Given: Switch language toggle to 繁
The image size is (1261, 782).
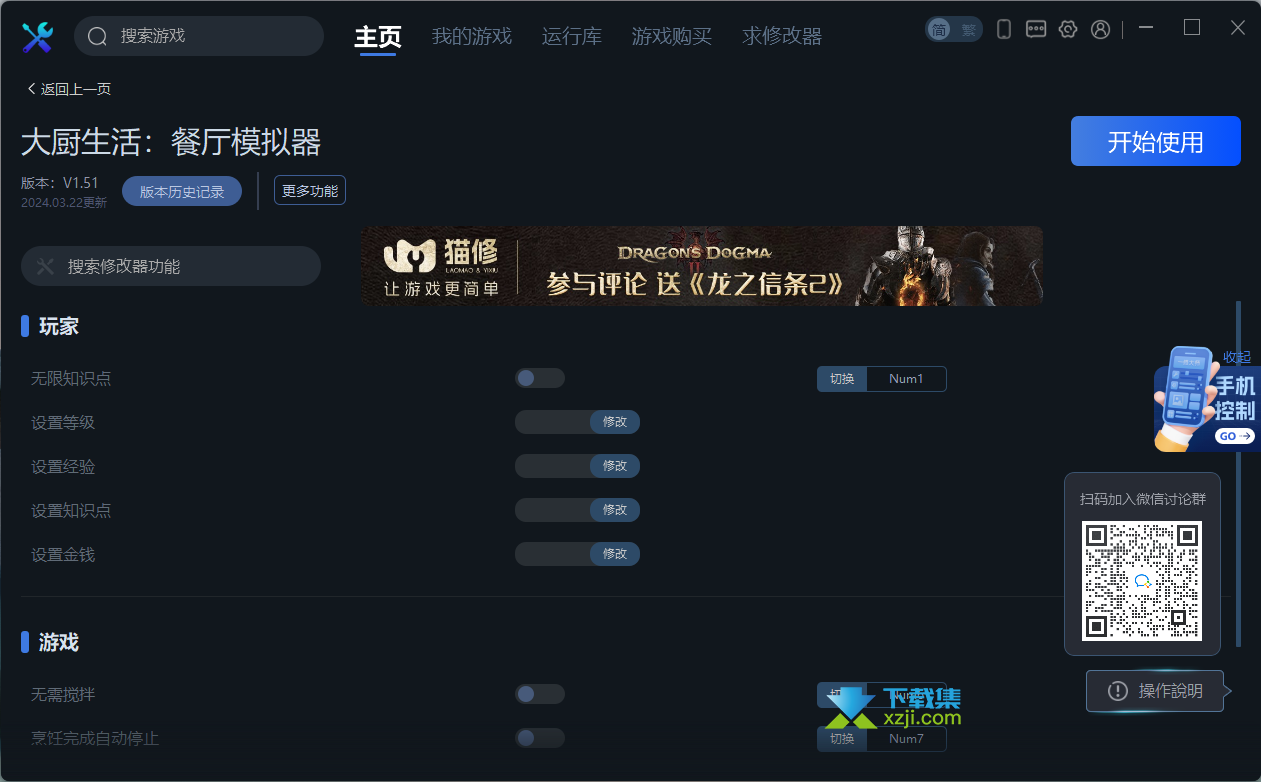Looking at the screenshot, I should [x=968, y=30].
